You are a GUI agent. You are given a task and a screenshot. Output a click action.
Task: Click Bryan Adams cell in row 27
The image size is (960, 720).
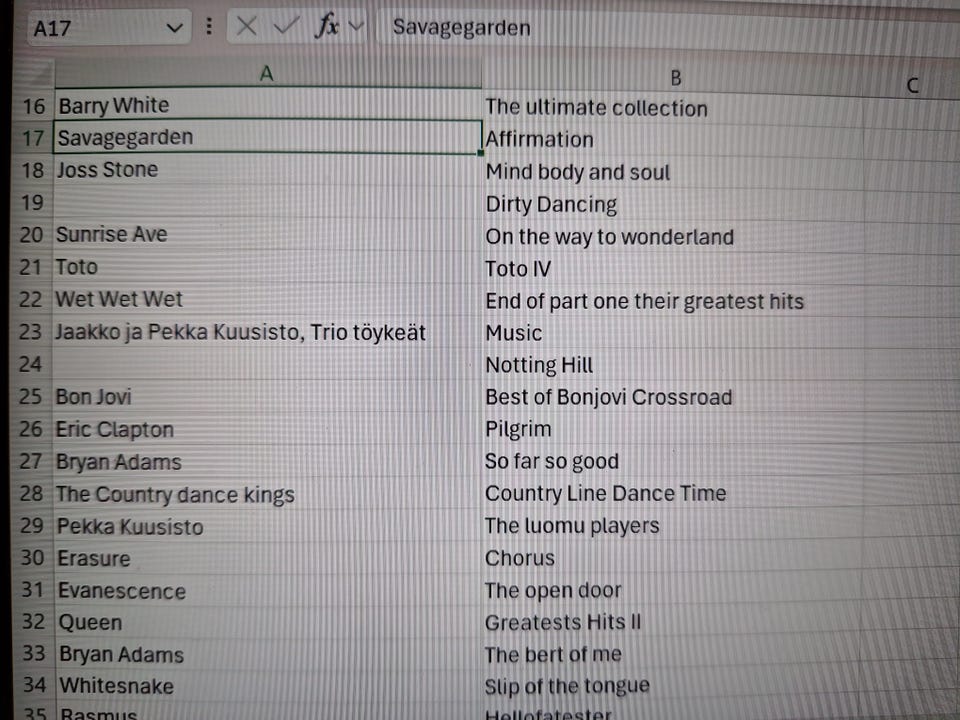(x=267, y=462)
